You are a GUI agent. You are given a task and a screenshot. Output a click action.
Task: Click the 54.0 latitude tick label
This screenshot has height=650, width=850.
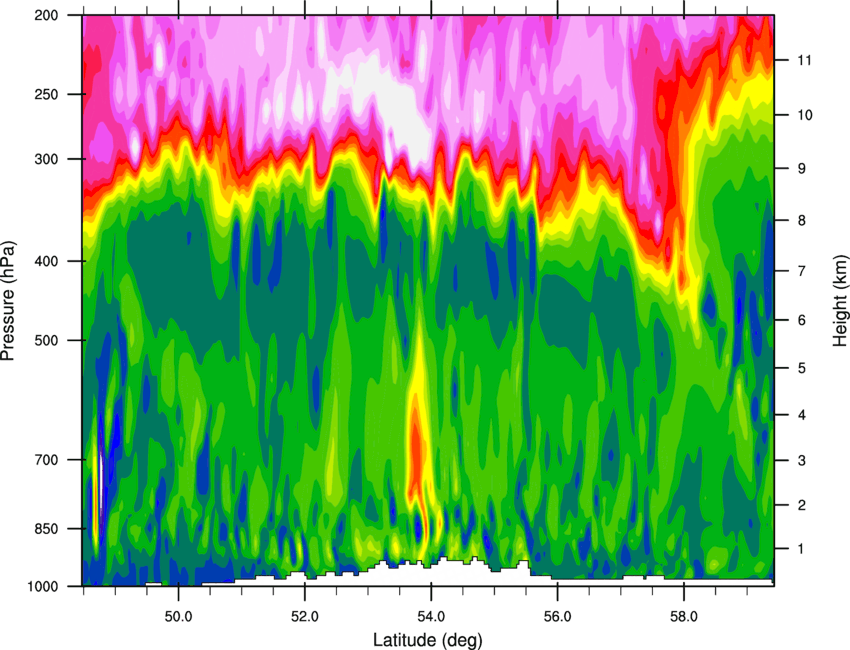tap(432, 617)
